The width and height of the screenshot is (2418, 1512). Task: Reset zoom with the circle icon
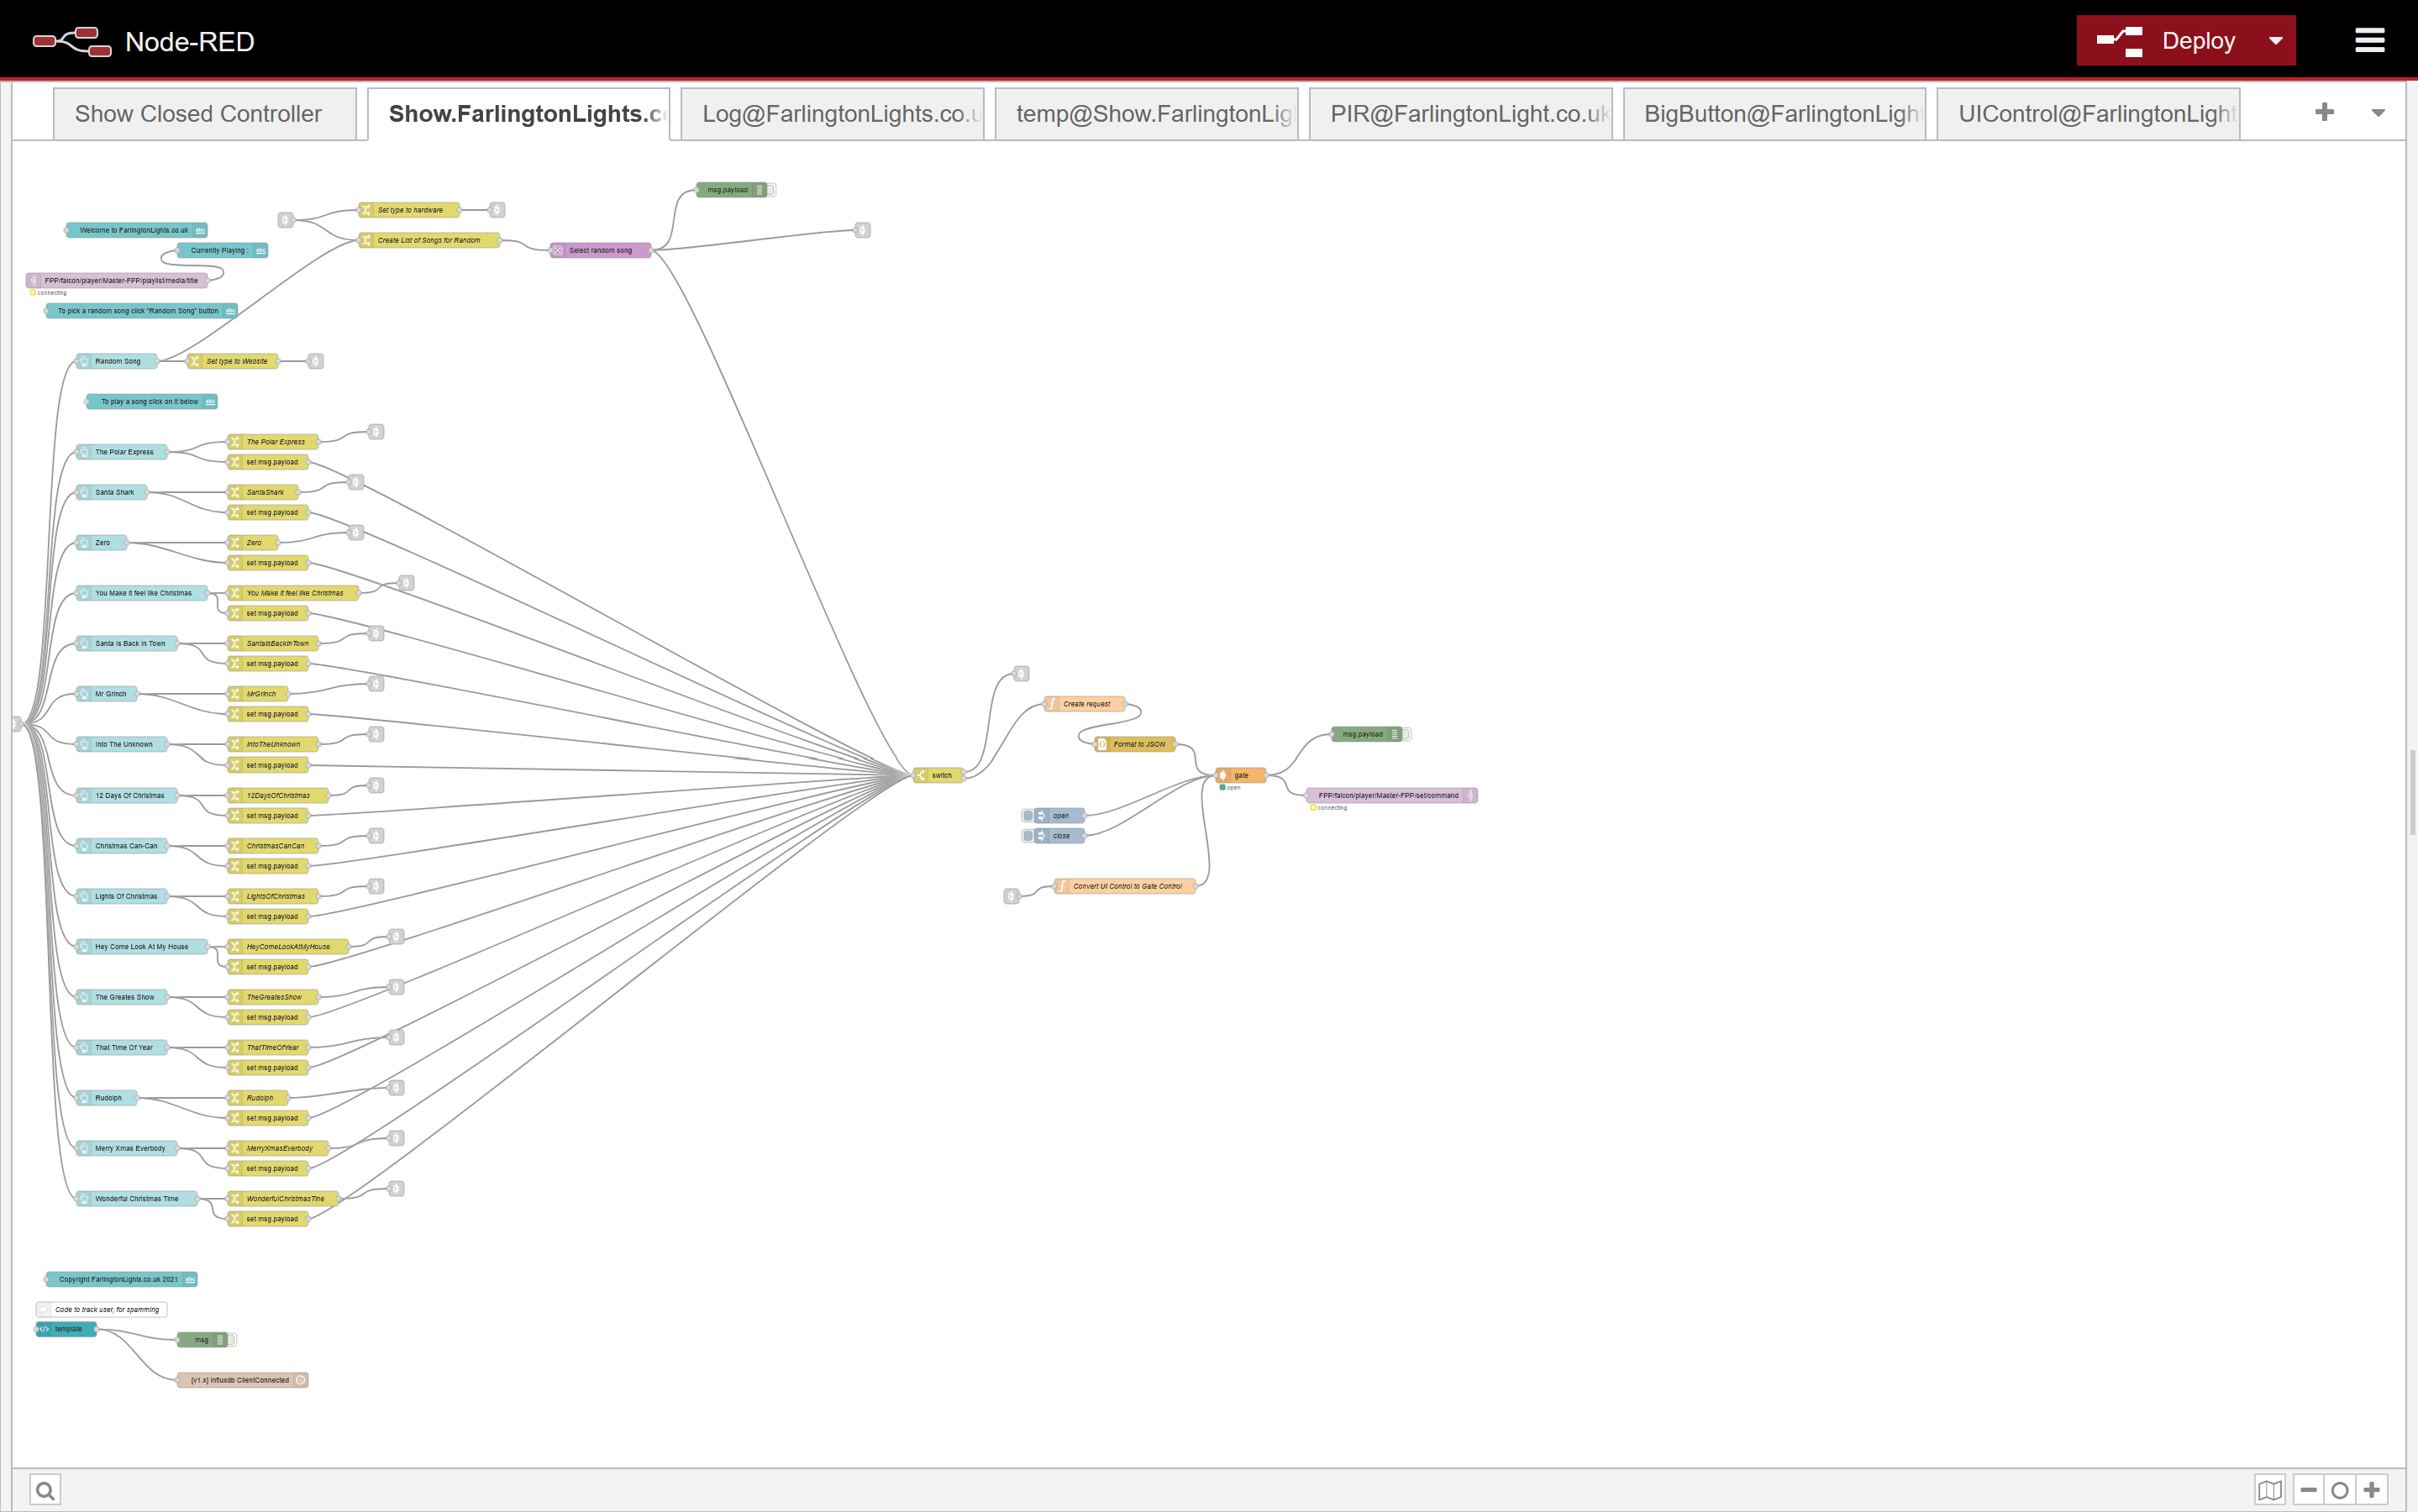click(2339, 1490)
